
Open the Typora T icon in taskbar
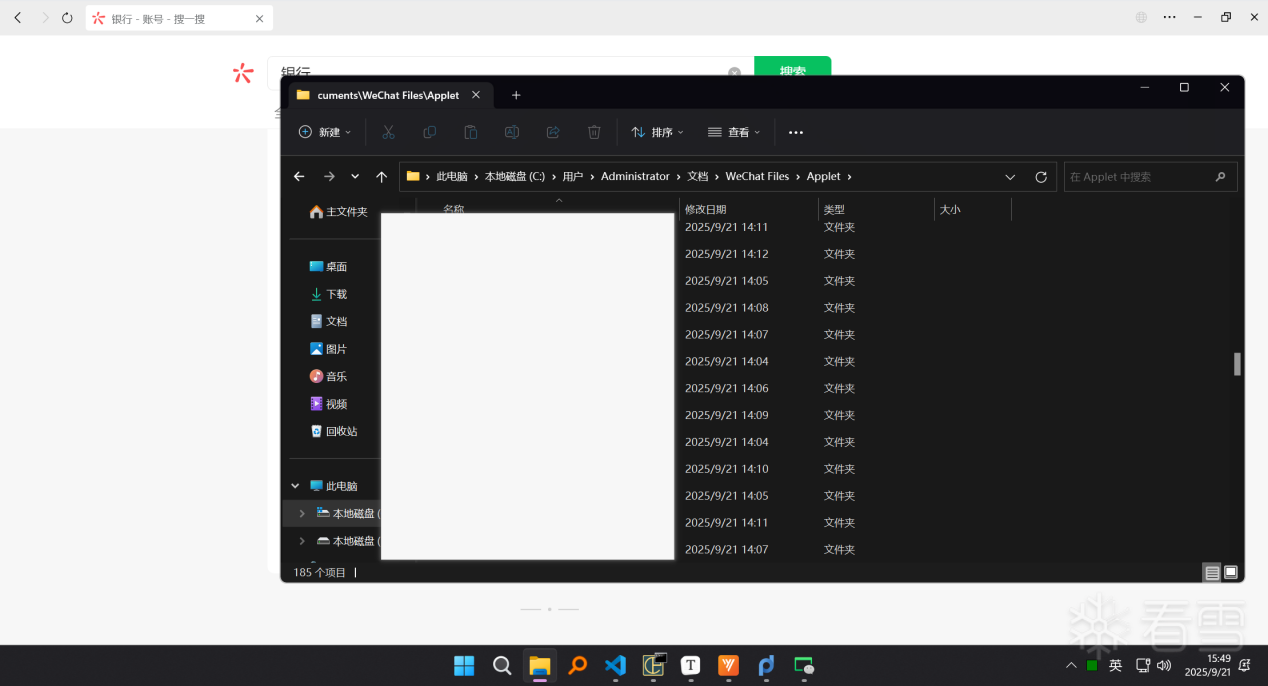690,665
